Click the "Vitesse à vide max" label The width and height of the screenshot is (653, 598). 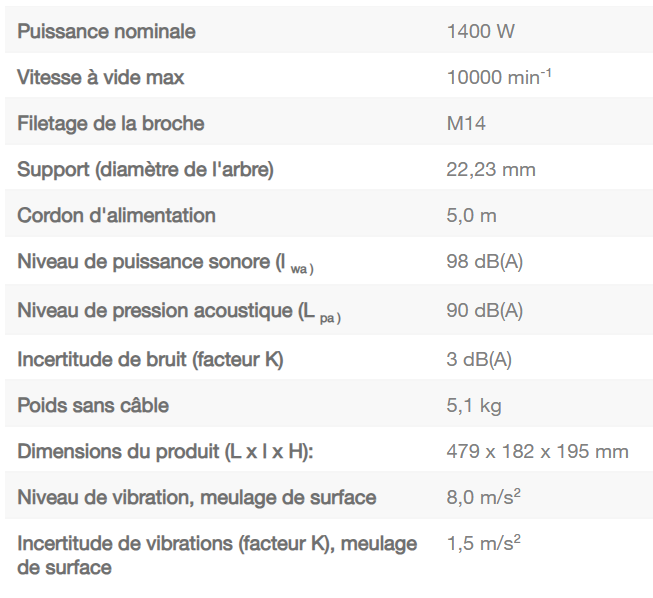pos(100,77)
